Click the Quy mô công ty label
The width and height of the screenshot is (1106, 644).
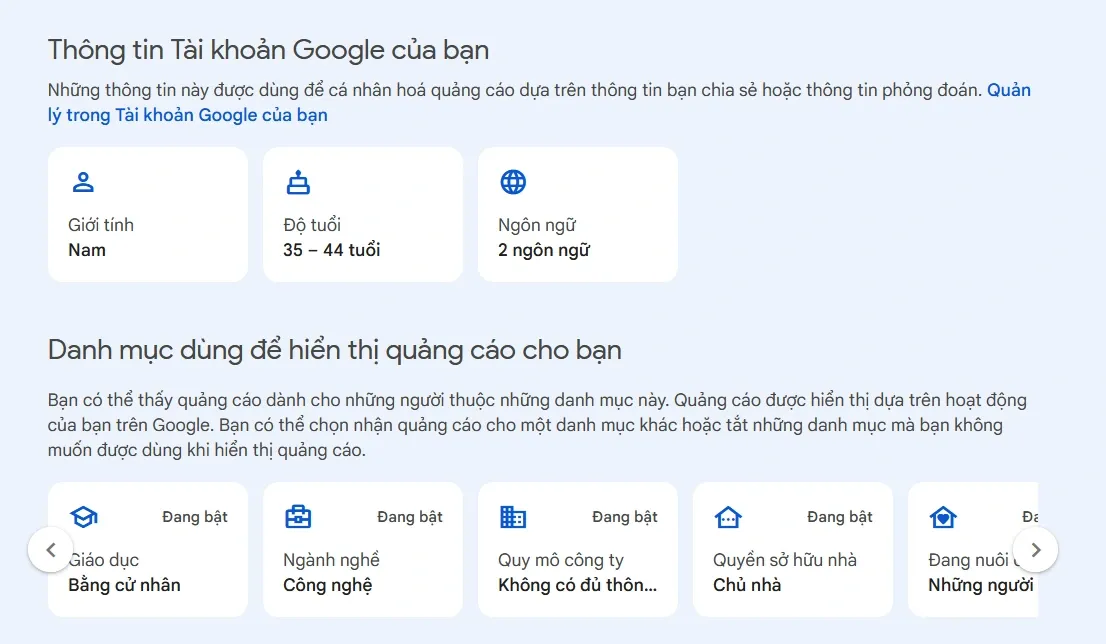(561, 560)
